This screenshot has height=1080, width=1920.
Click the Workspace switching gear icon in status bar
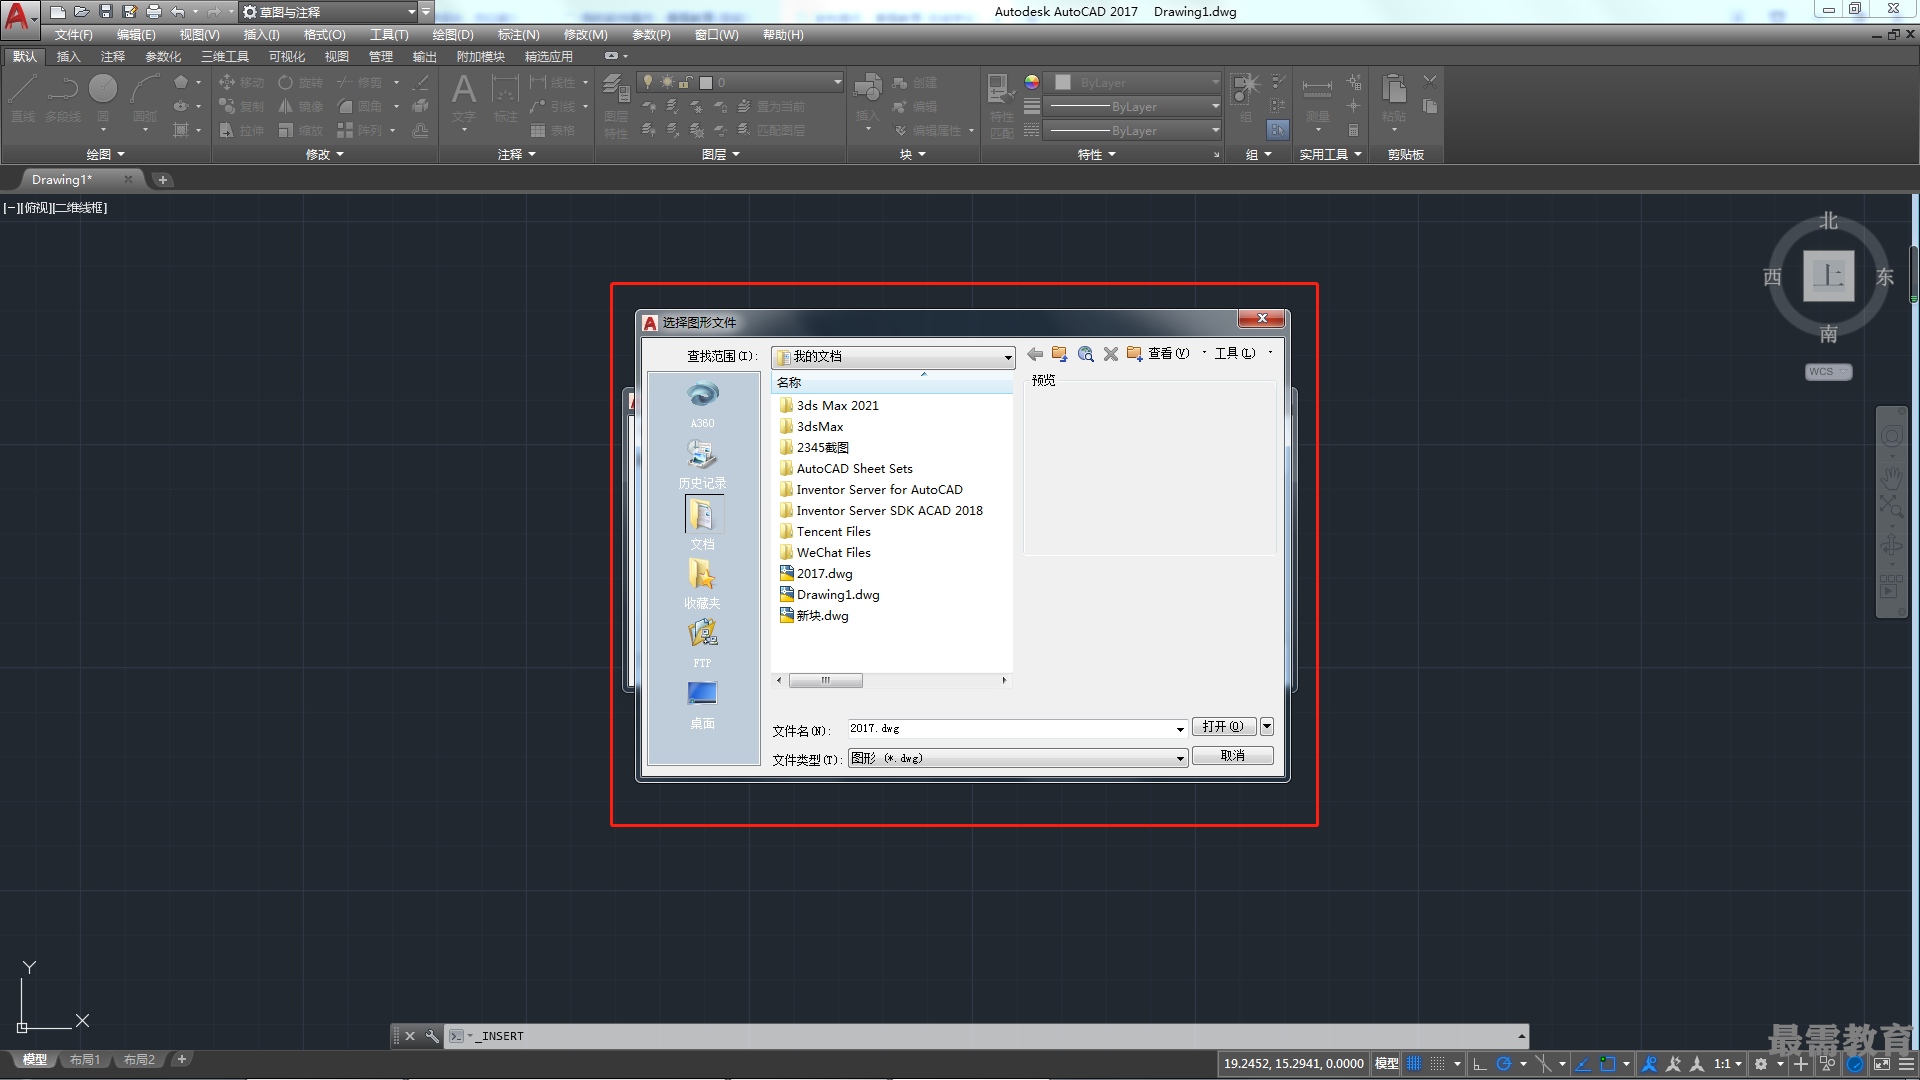click(x=1761, y=1064)
